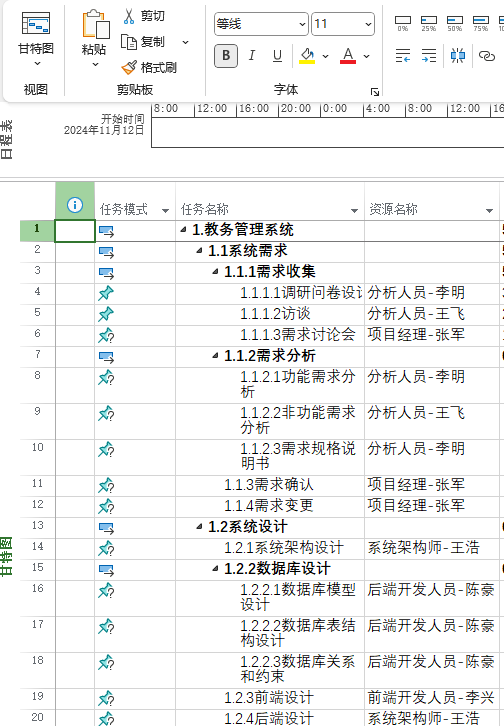This screenshot has width=504, height=726.
Task: Click the Cut (剪切) scissors icon
Action: pos(129,17)
